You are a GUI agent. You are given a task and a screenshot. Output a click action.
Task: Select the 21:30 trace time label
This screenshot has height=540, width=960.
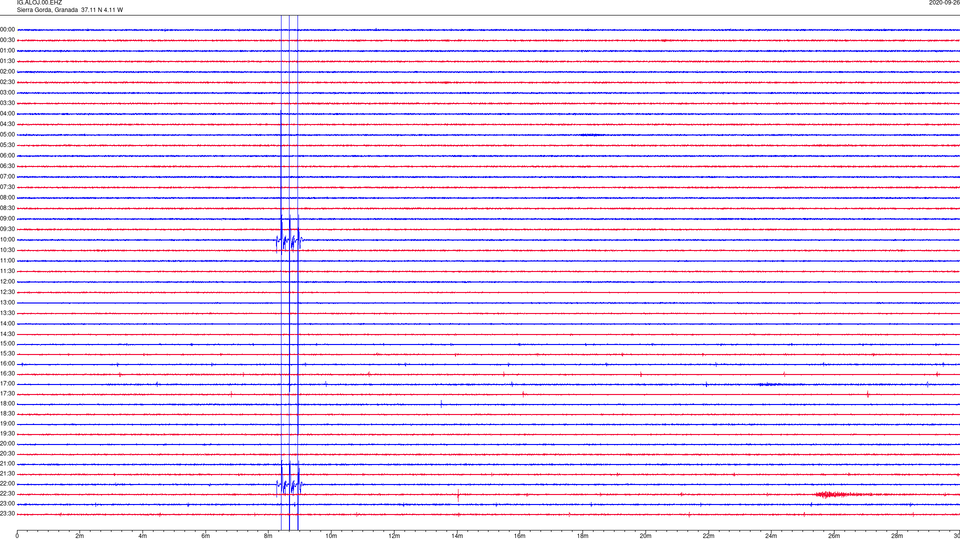coord(8,474)
